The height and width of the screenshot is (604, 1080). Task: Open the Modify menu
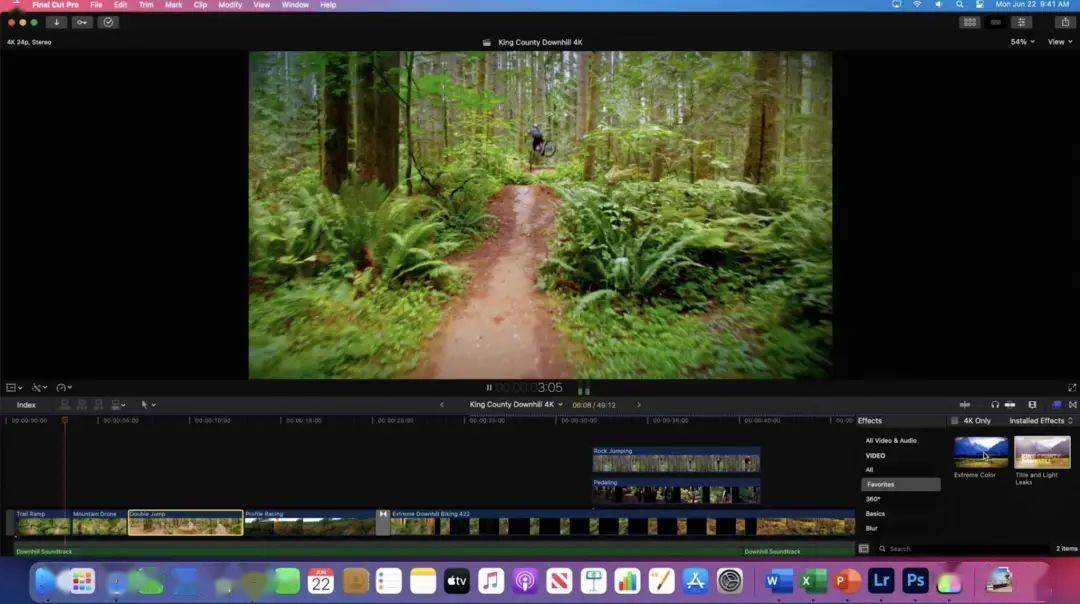point(230,5)
